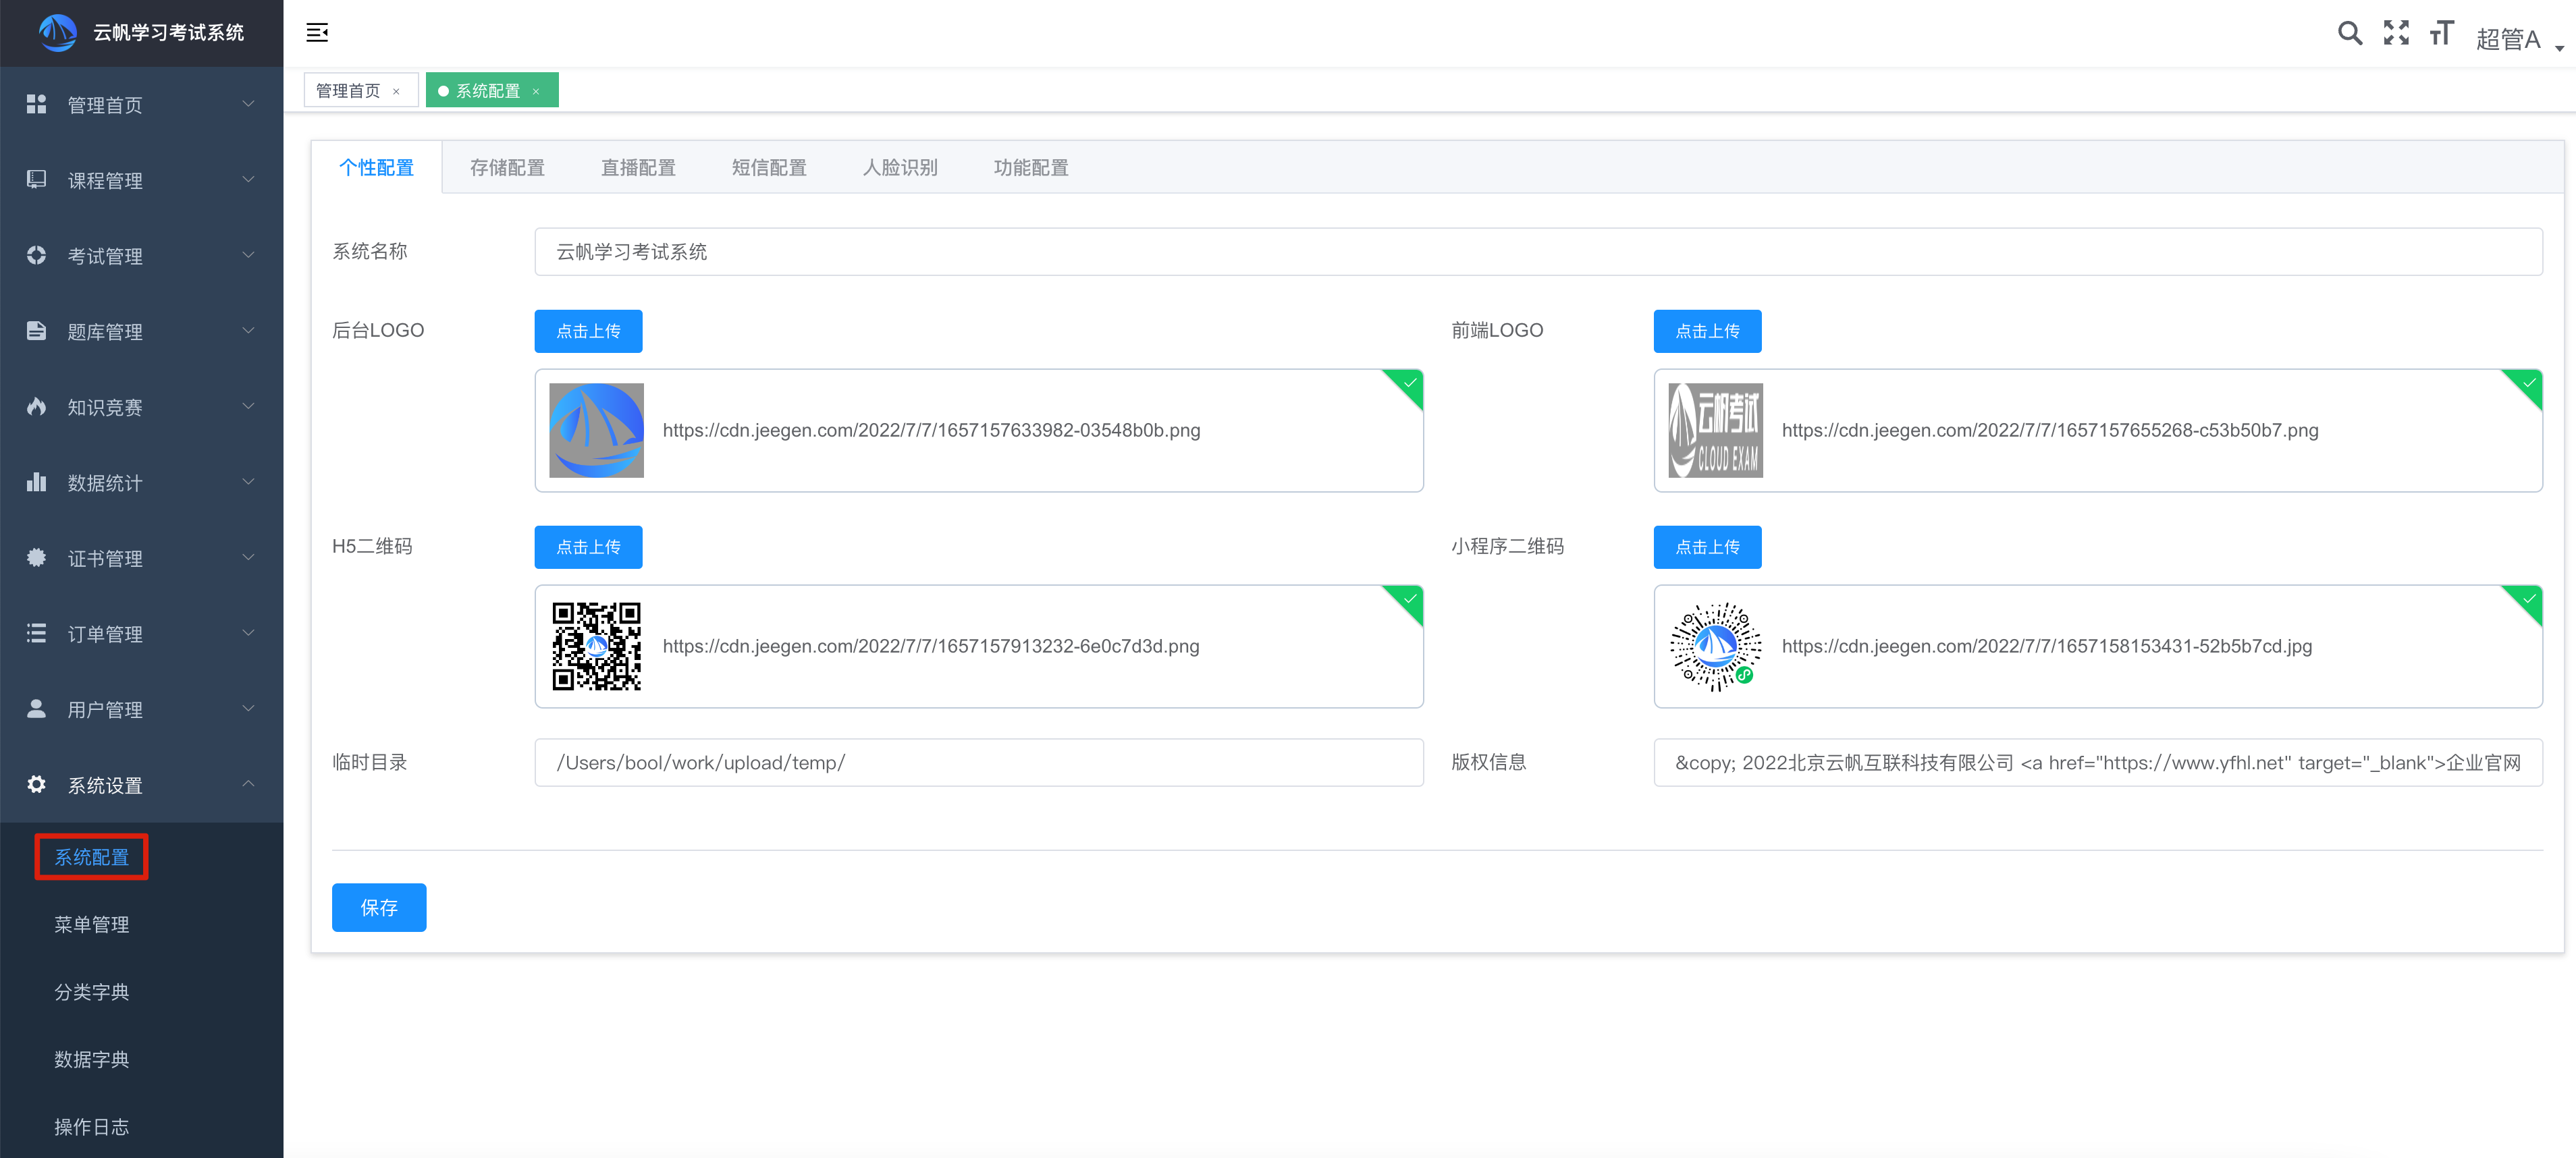Switch to the 直播配置 tab

point(638,167)
